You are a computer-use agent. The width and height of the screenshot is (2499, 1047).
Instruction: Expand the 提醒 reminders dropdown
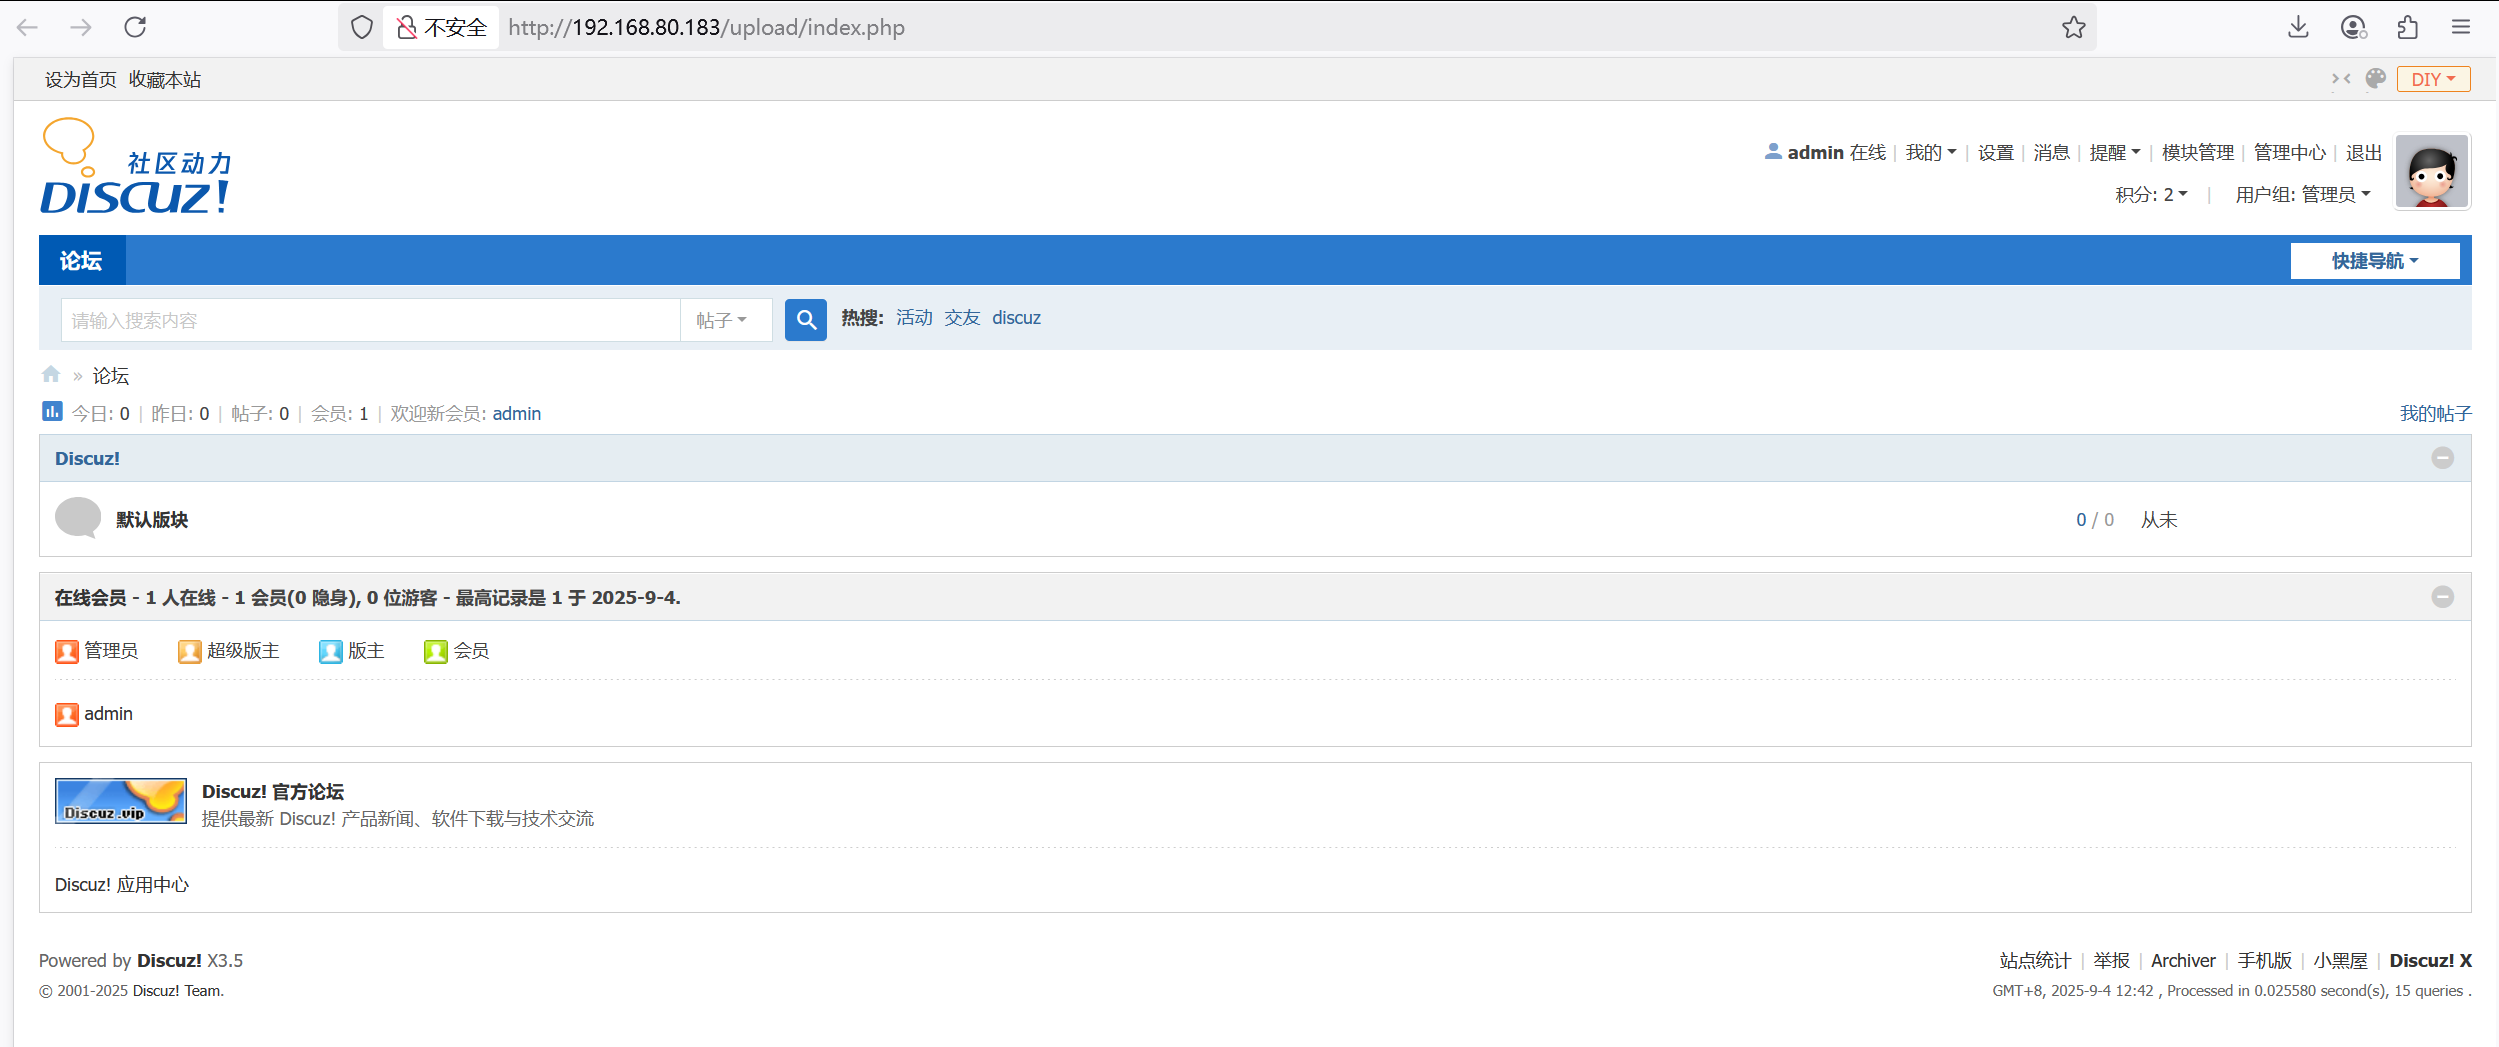(x=2115, y=152)
